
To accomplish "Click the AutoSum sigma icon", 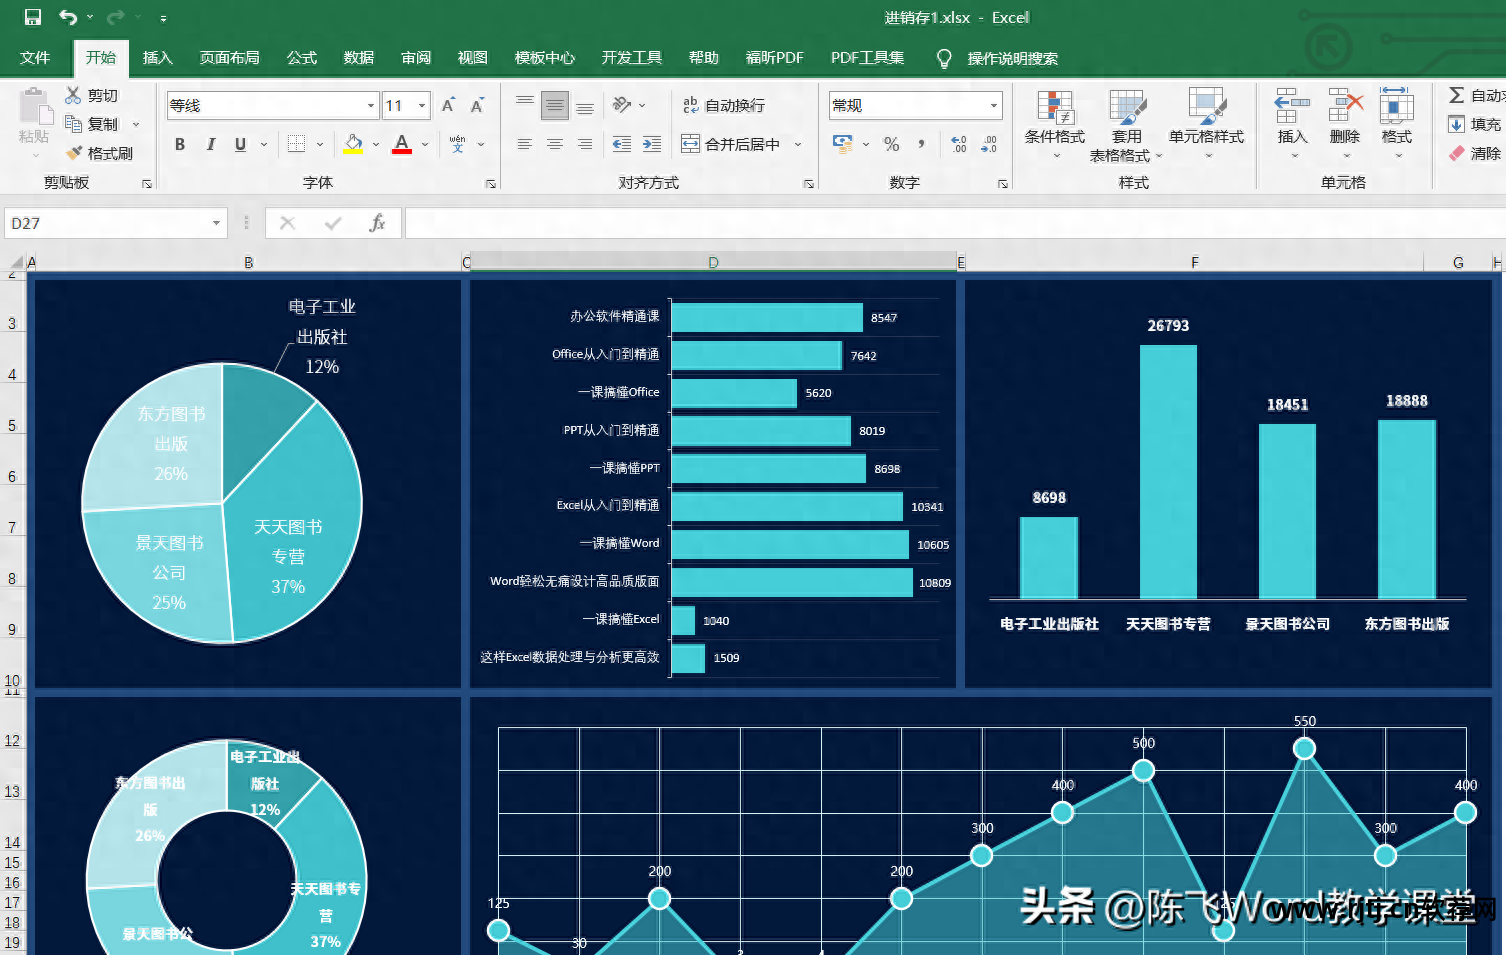I will point(1456,95).
